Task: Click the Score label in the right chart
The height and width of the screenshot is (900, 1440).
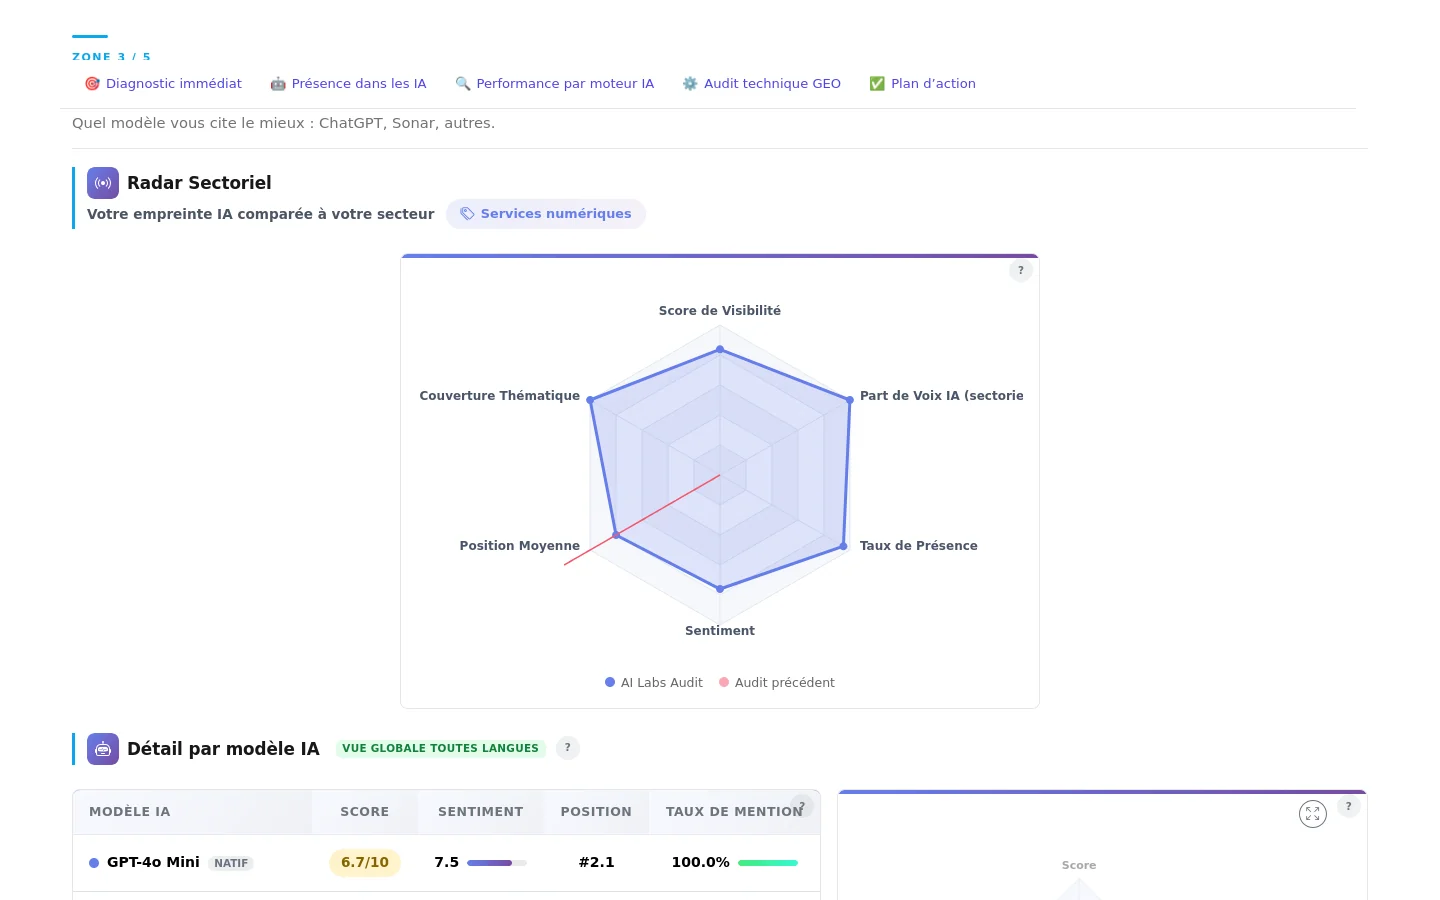Action: point(1079,866)
